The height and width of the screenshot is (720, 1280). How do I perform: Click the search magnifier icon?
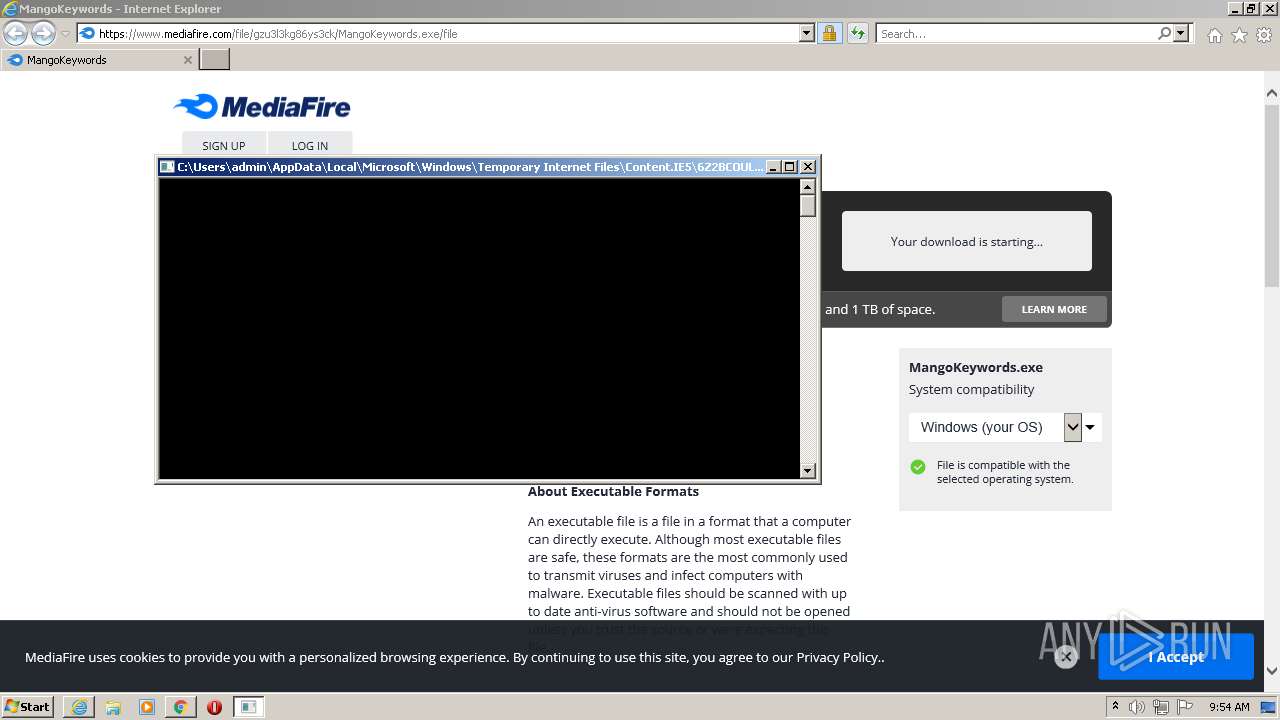pos(1164,34)
